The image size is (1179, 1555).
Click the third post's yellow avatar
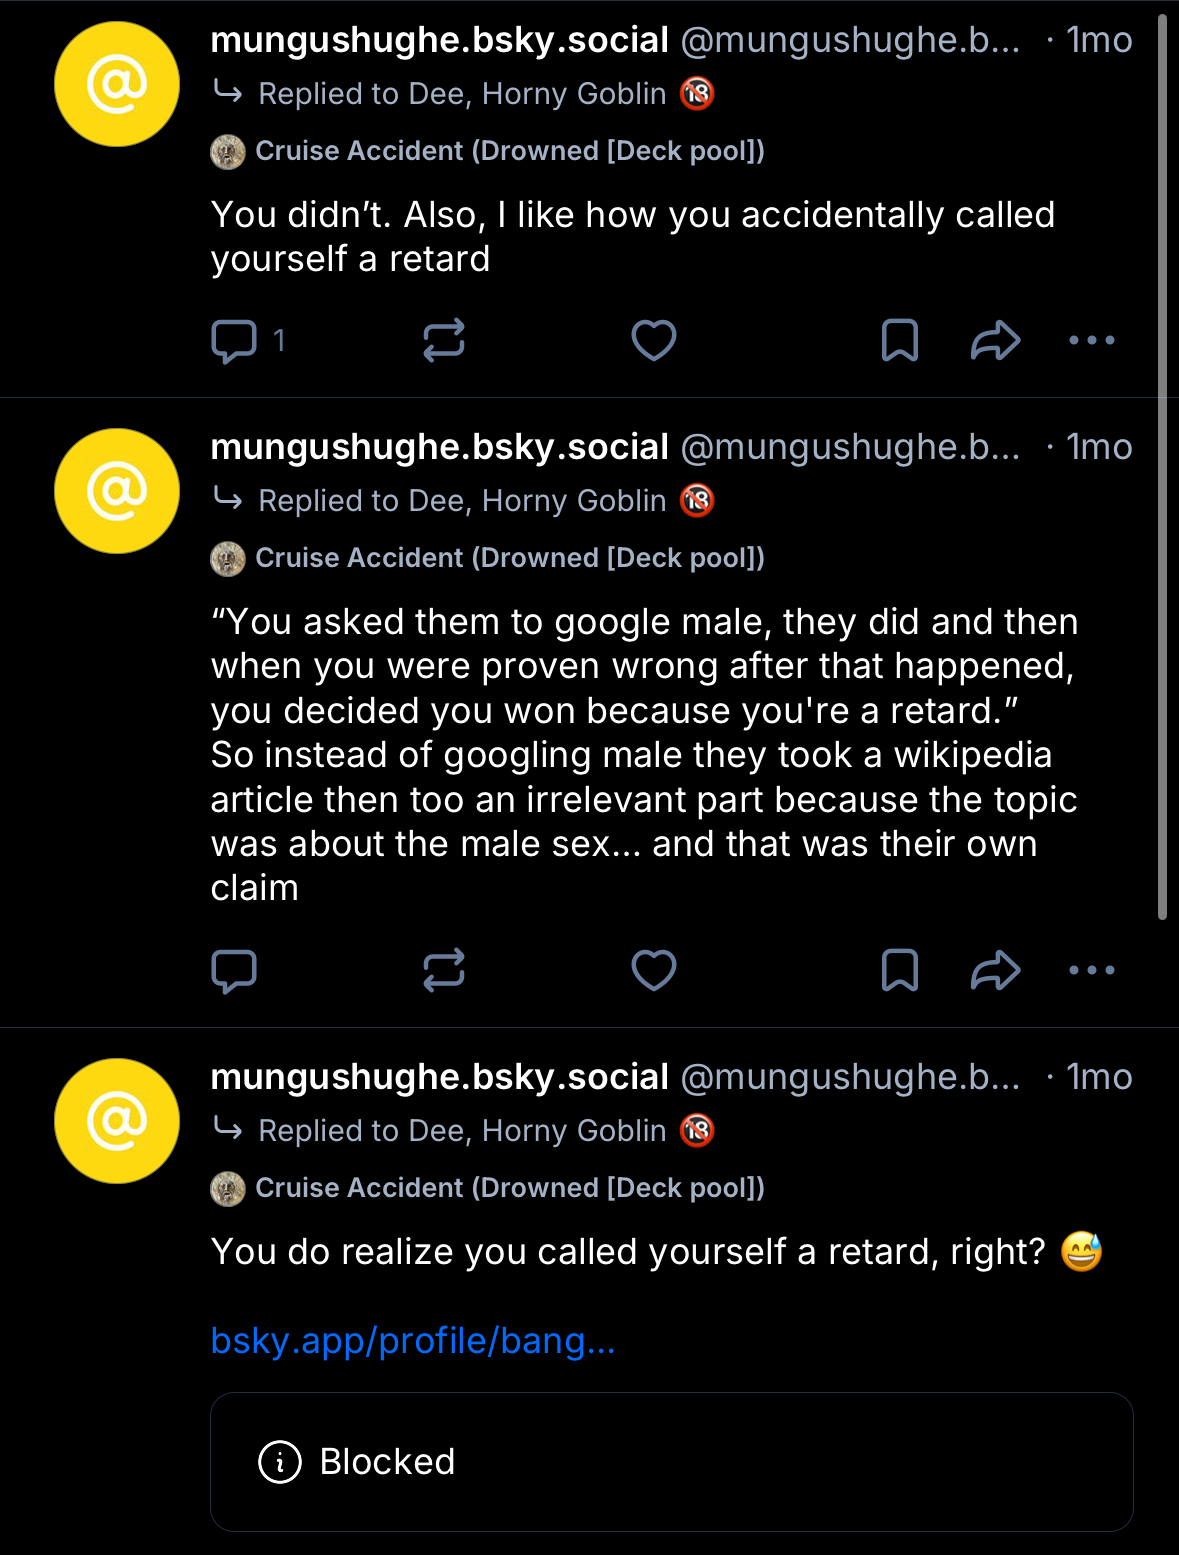click(117, 1121)
